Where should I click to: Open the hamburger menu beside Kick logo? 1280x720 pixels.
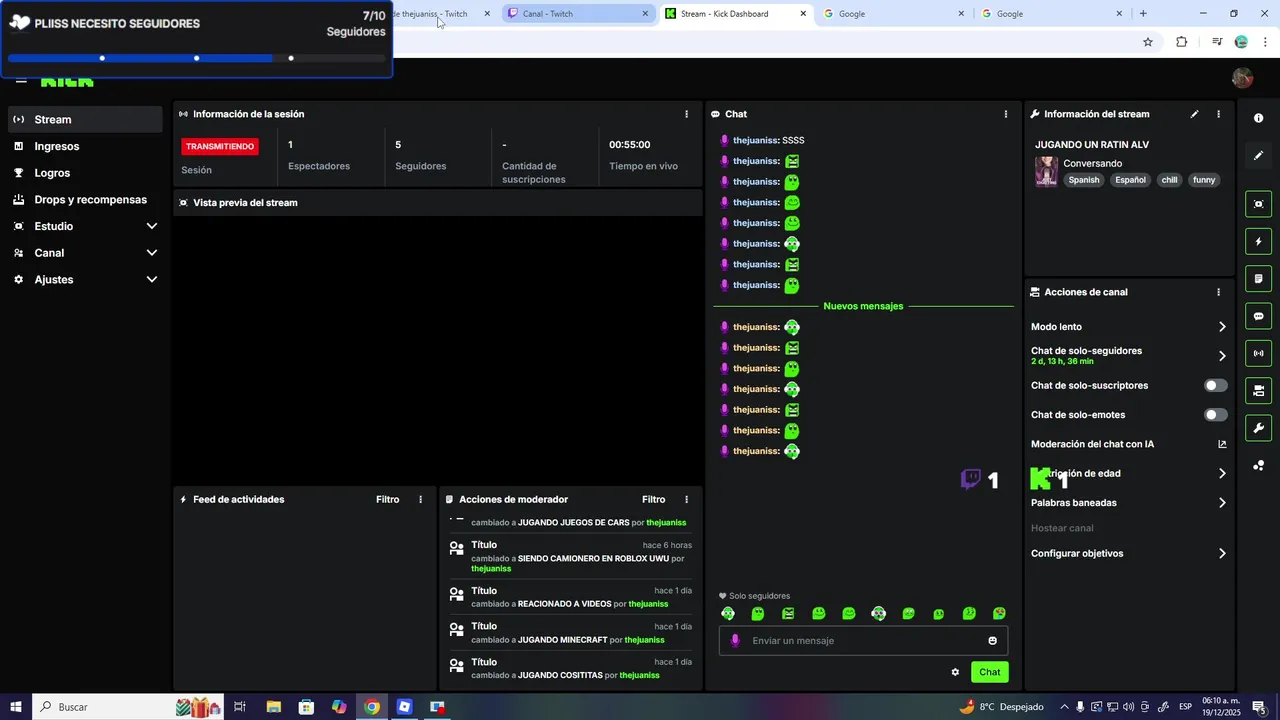click(x=20, y=79)
